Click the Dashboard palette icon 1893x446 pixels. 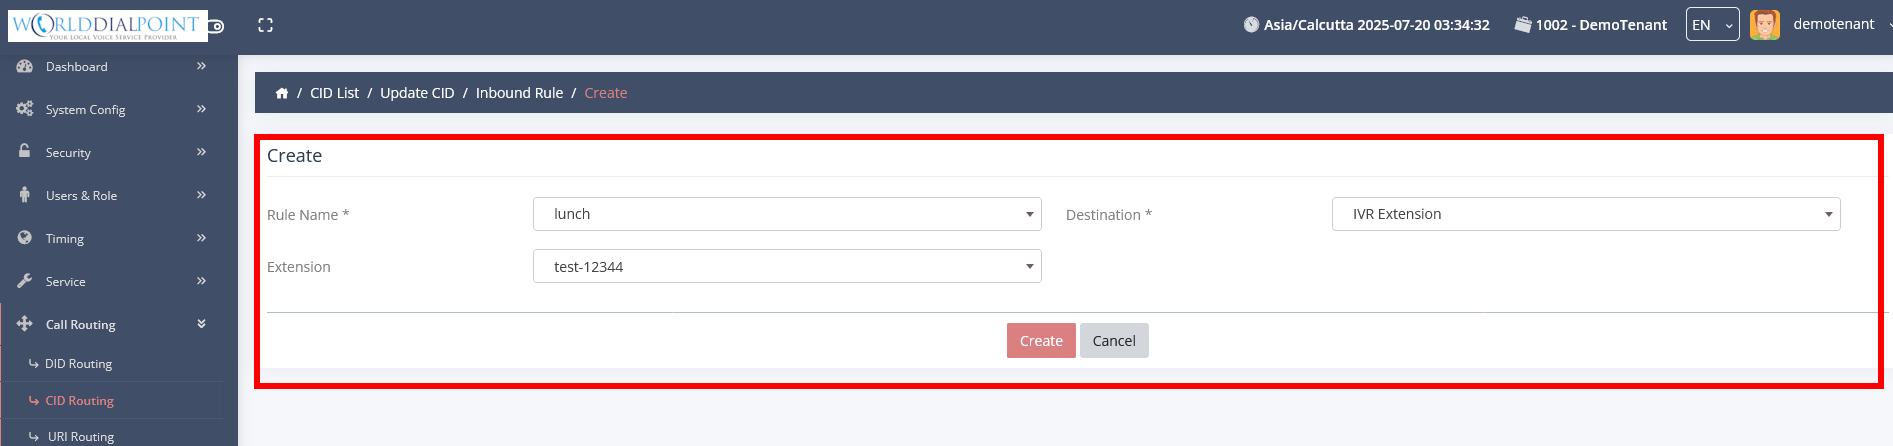(x=25, y=66)
